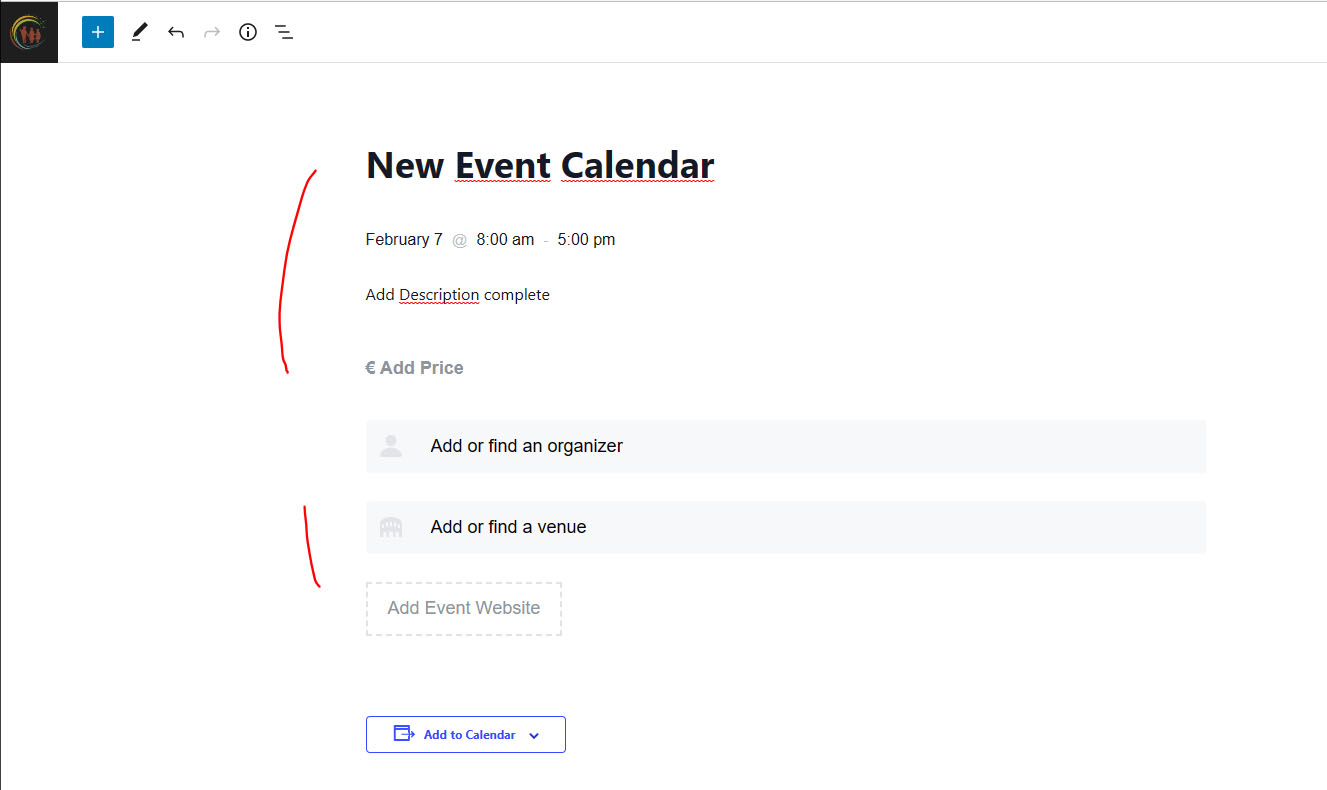Click the Add or find an organizer field
This screenshot has height=790, width=1327.
pos(527,446)
